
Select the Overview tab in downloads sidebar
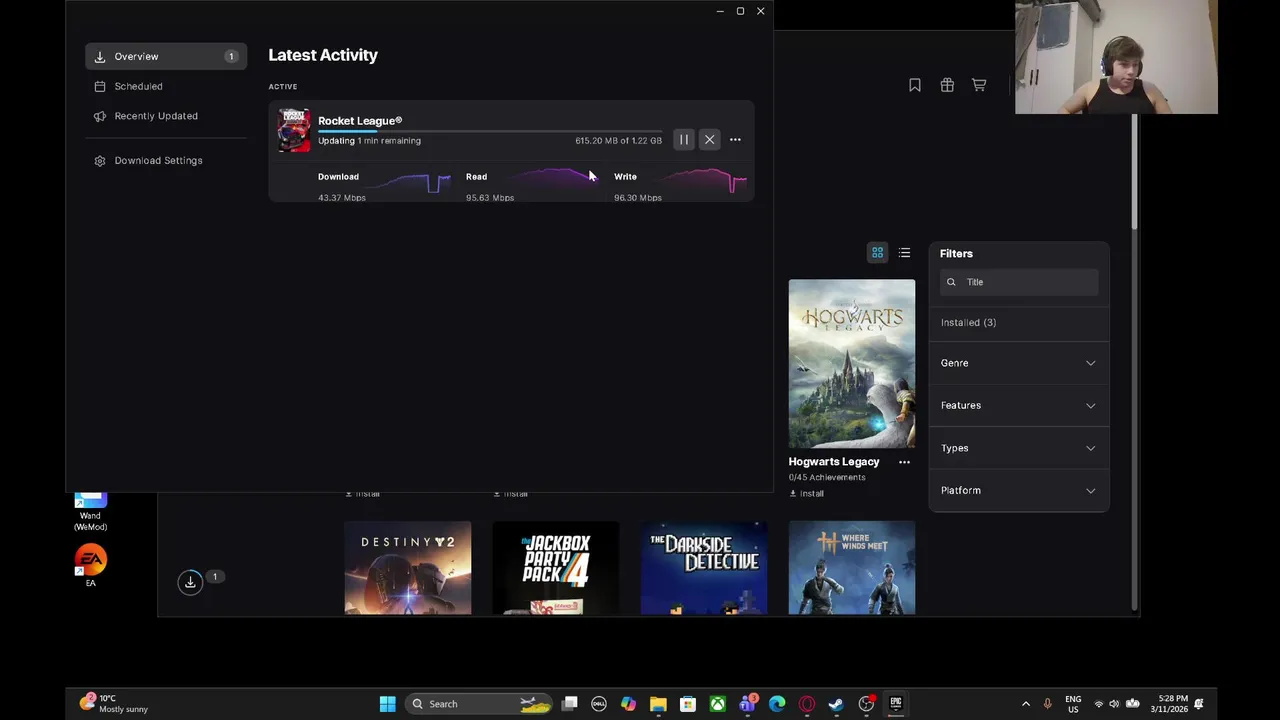pos(166,56)
